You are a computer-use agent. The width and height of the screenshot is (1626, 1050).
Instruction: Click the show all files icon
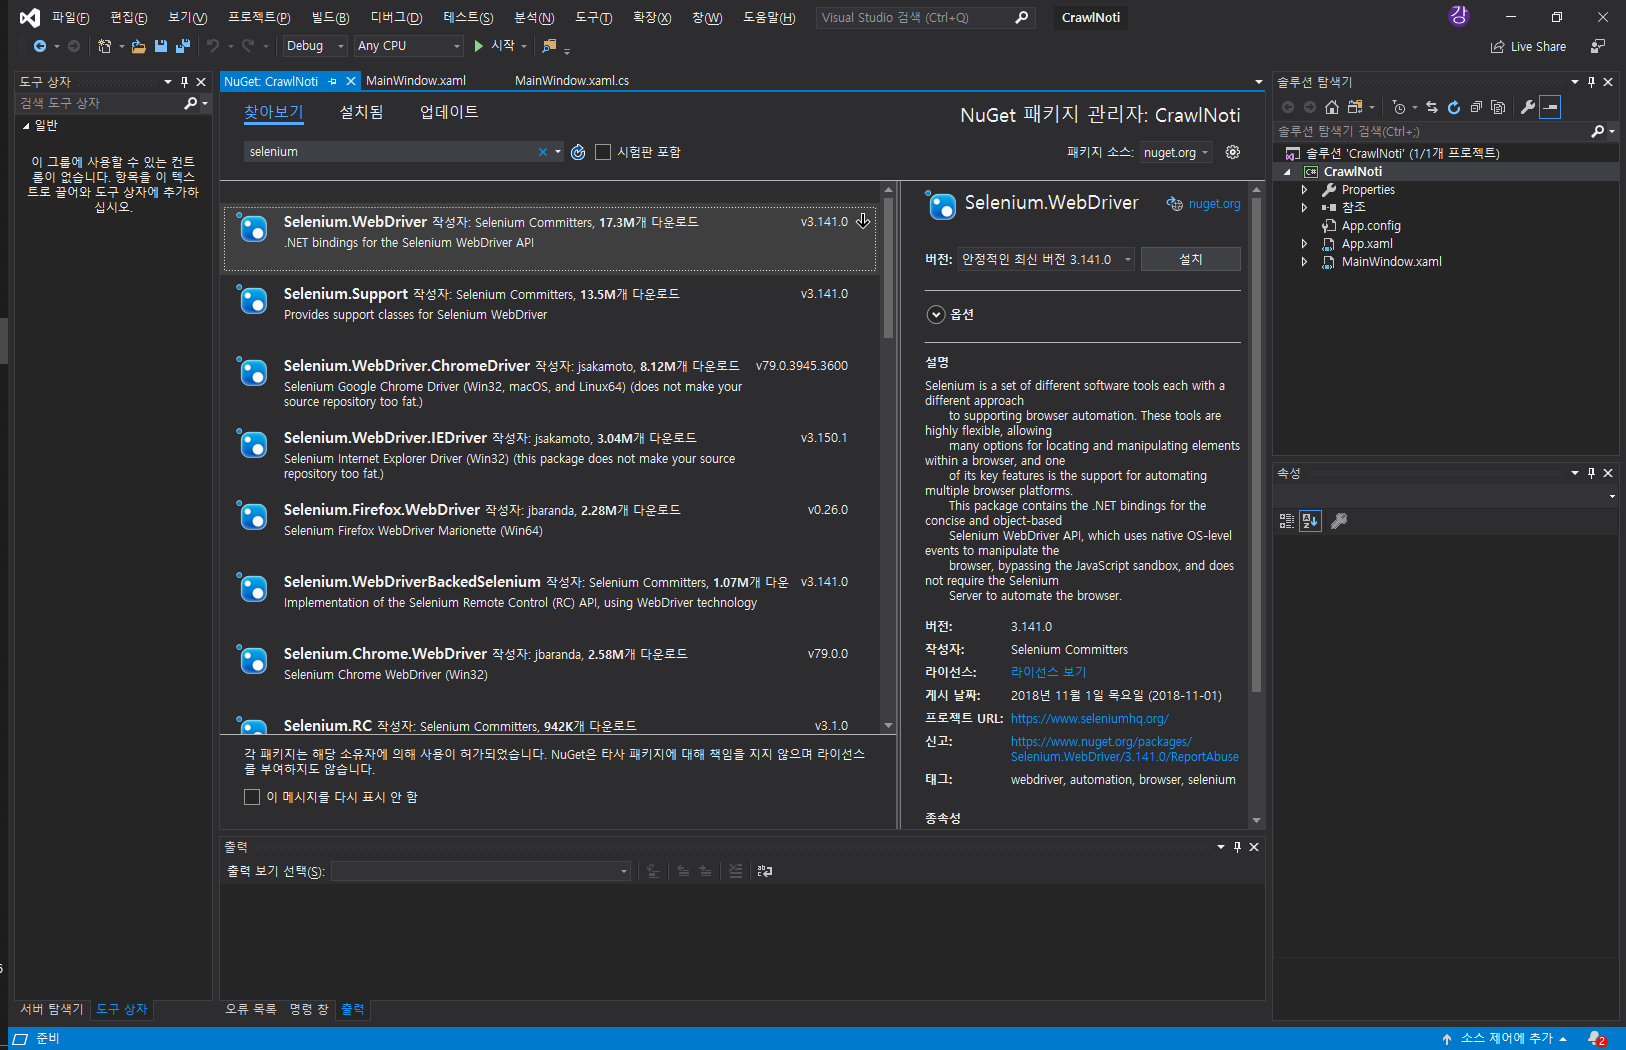pyautogui.click(x=1498, y=107)
